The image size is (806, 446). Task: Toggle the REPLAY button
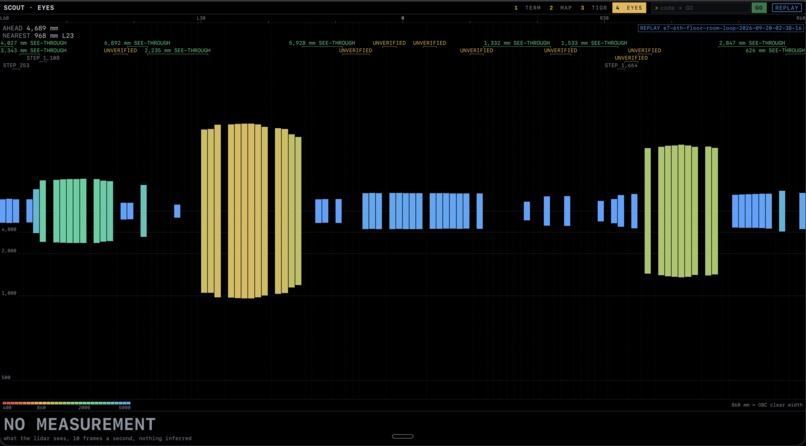click(786, 8)
